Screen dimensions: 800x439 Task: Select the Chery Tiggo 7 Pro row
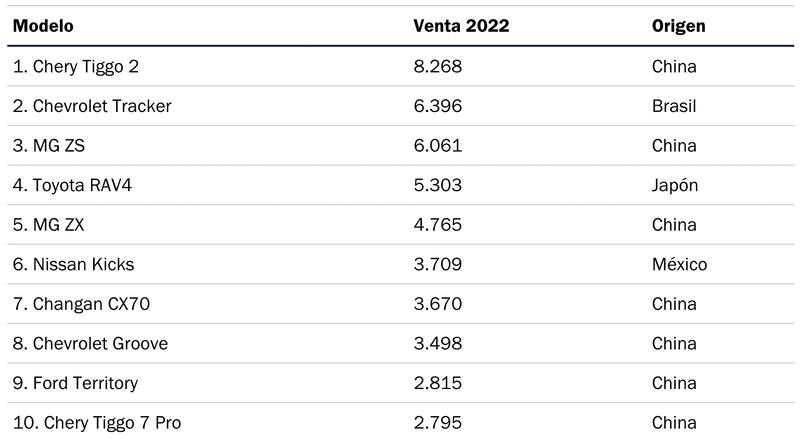(x=97, y=423)
